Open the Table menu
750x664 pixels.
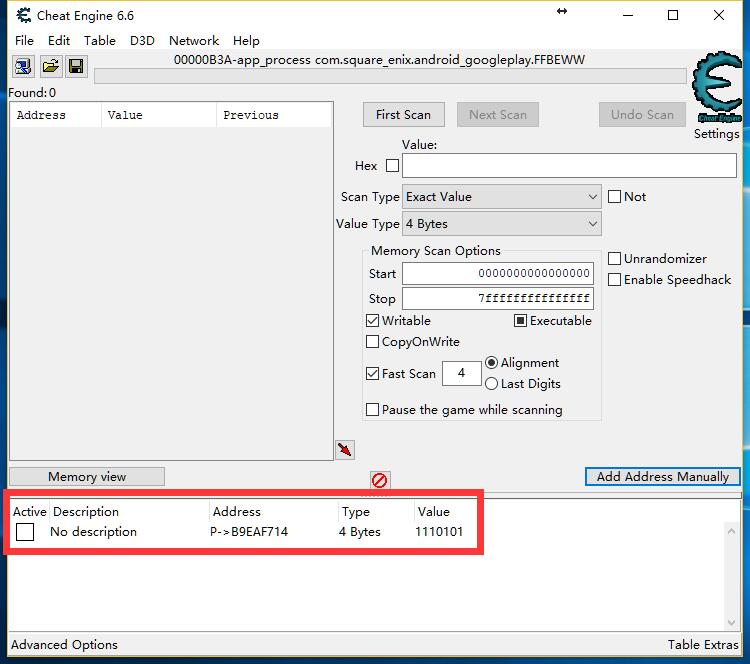click(x=100, y=41)
